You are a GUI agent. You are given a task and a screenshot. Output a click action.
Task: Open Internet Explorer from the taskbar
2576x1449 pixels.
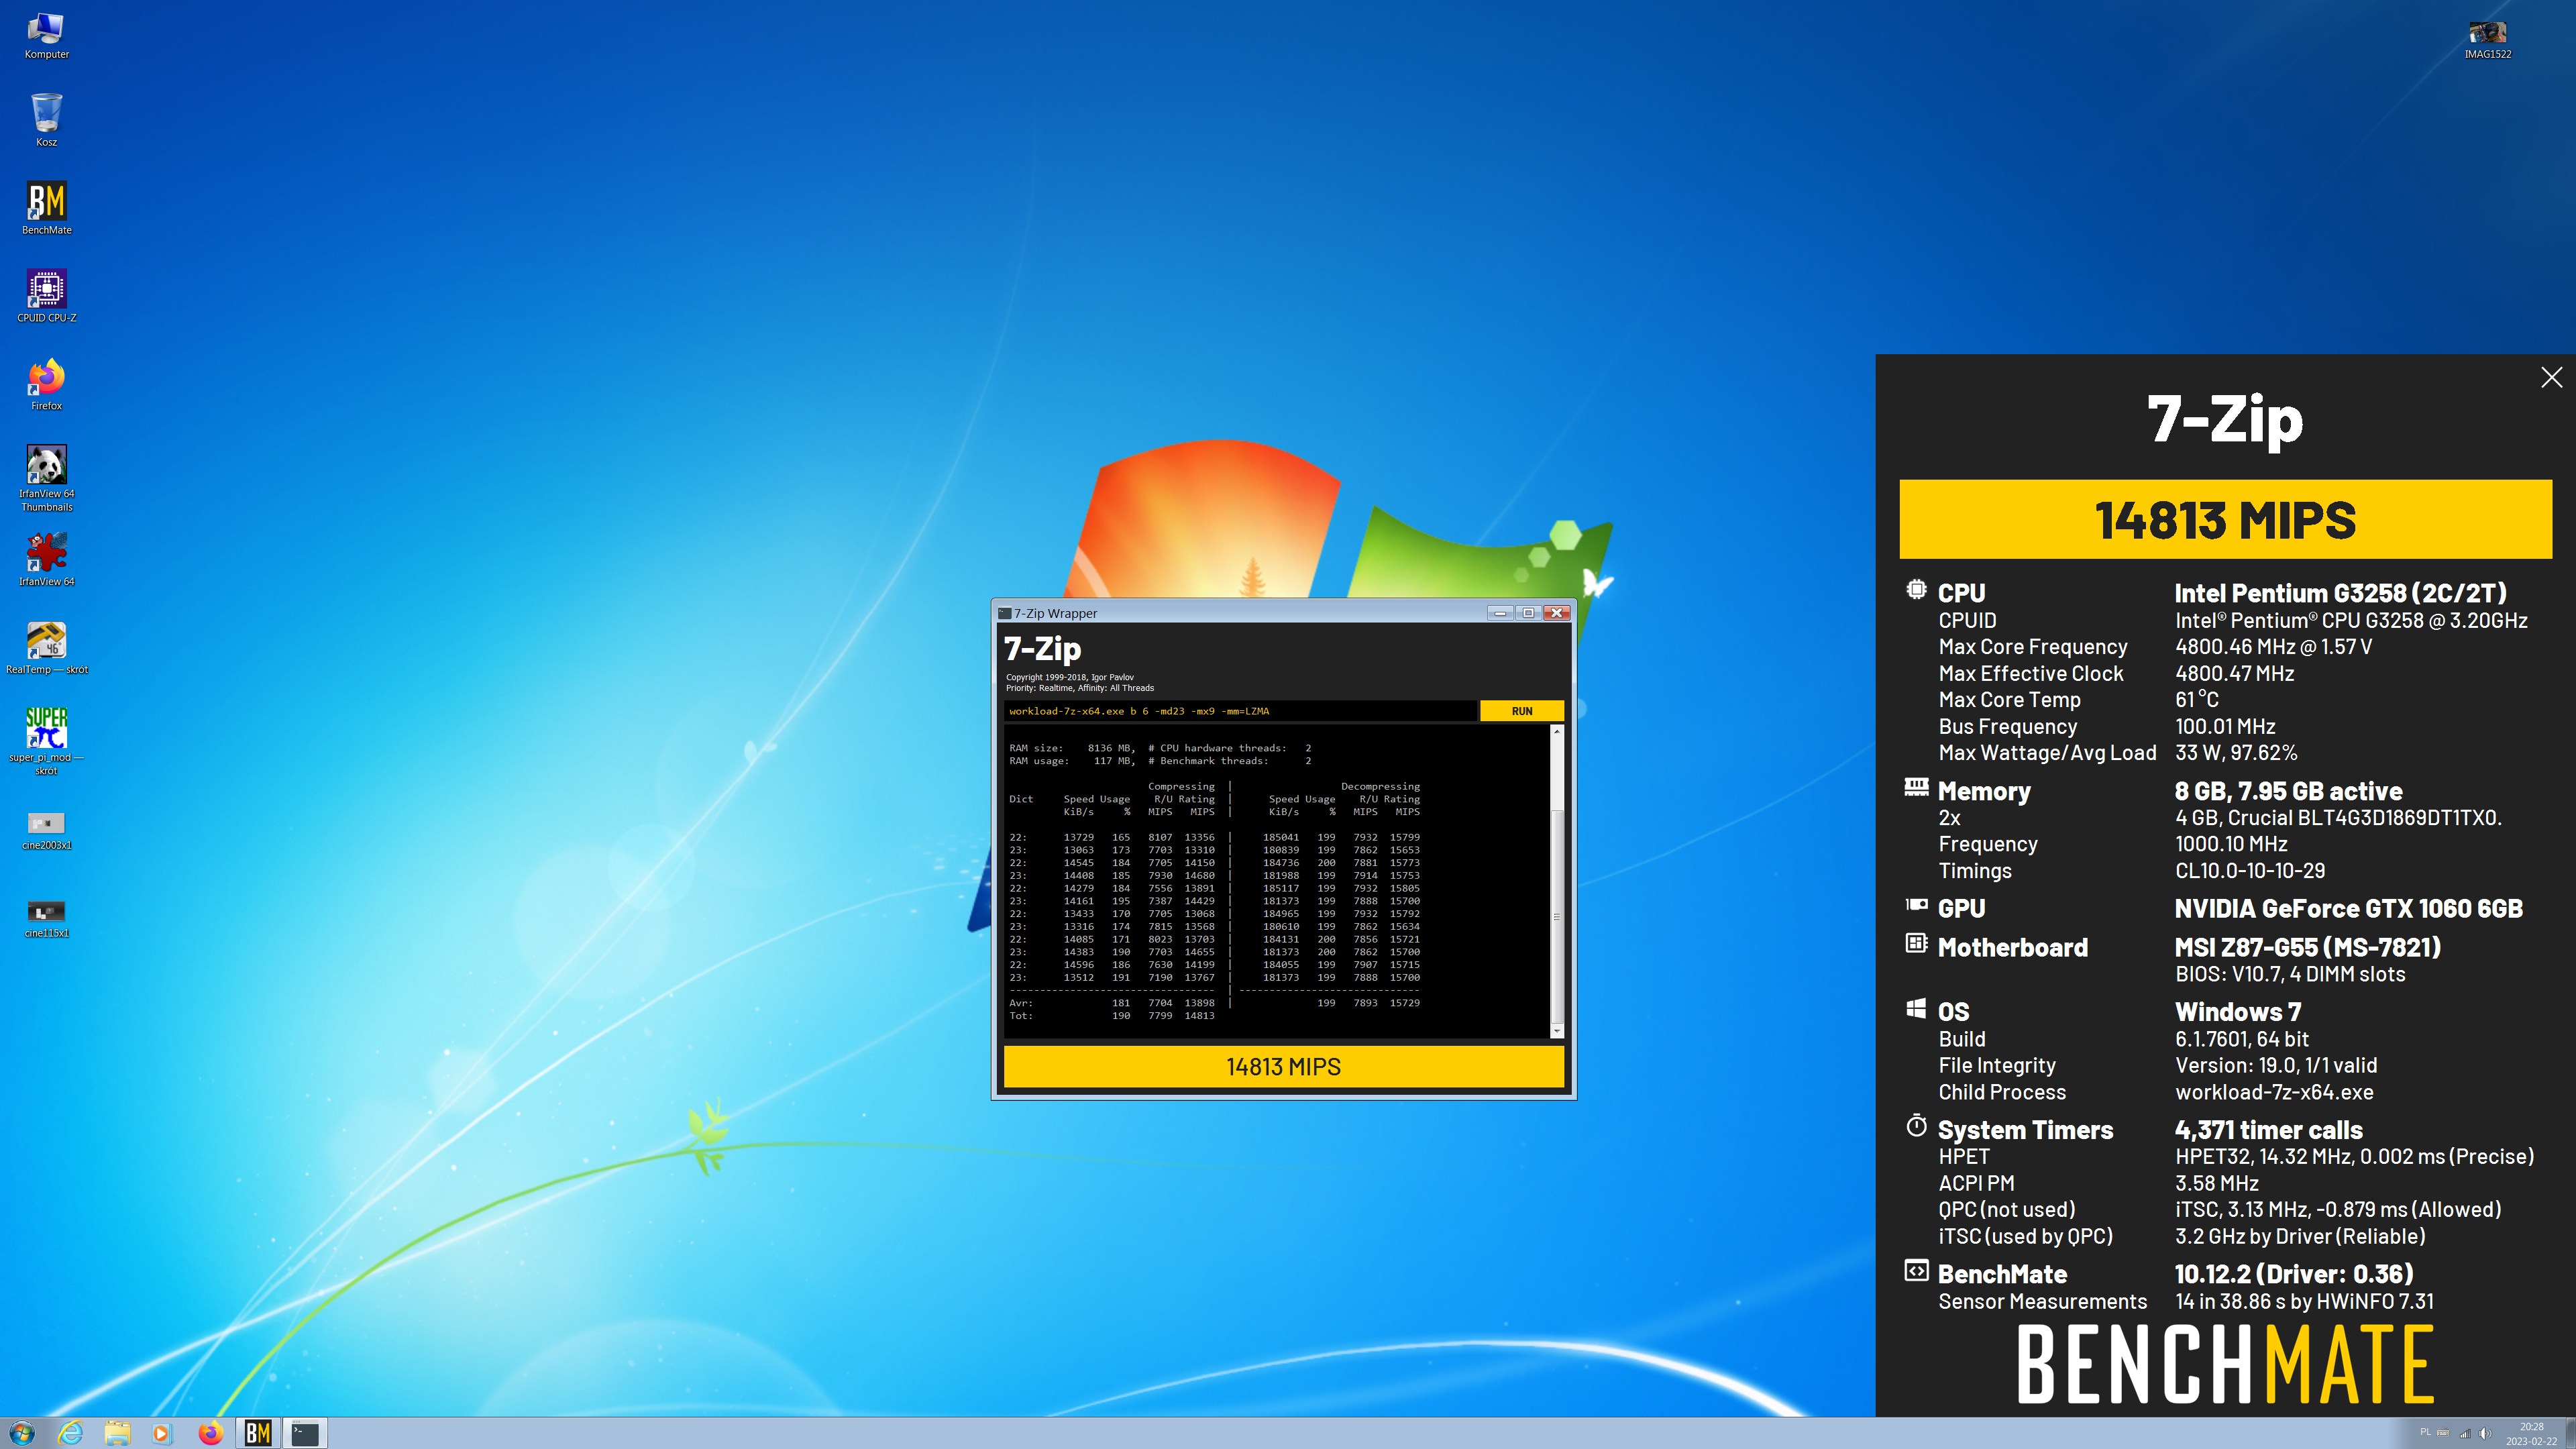(x=70, y=1433)
